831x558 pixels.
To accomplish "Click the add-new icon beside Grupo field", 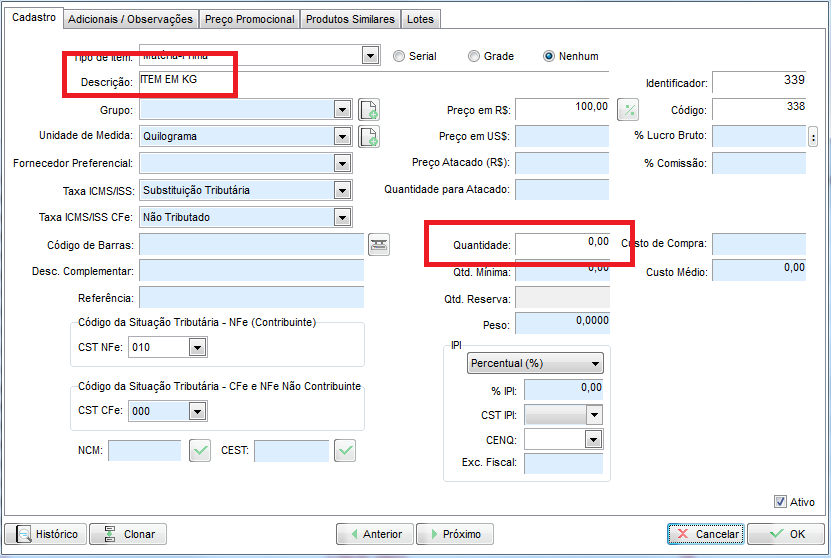I will [369, 110].
